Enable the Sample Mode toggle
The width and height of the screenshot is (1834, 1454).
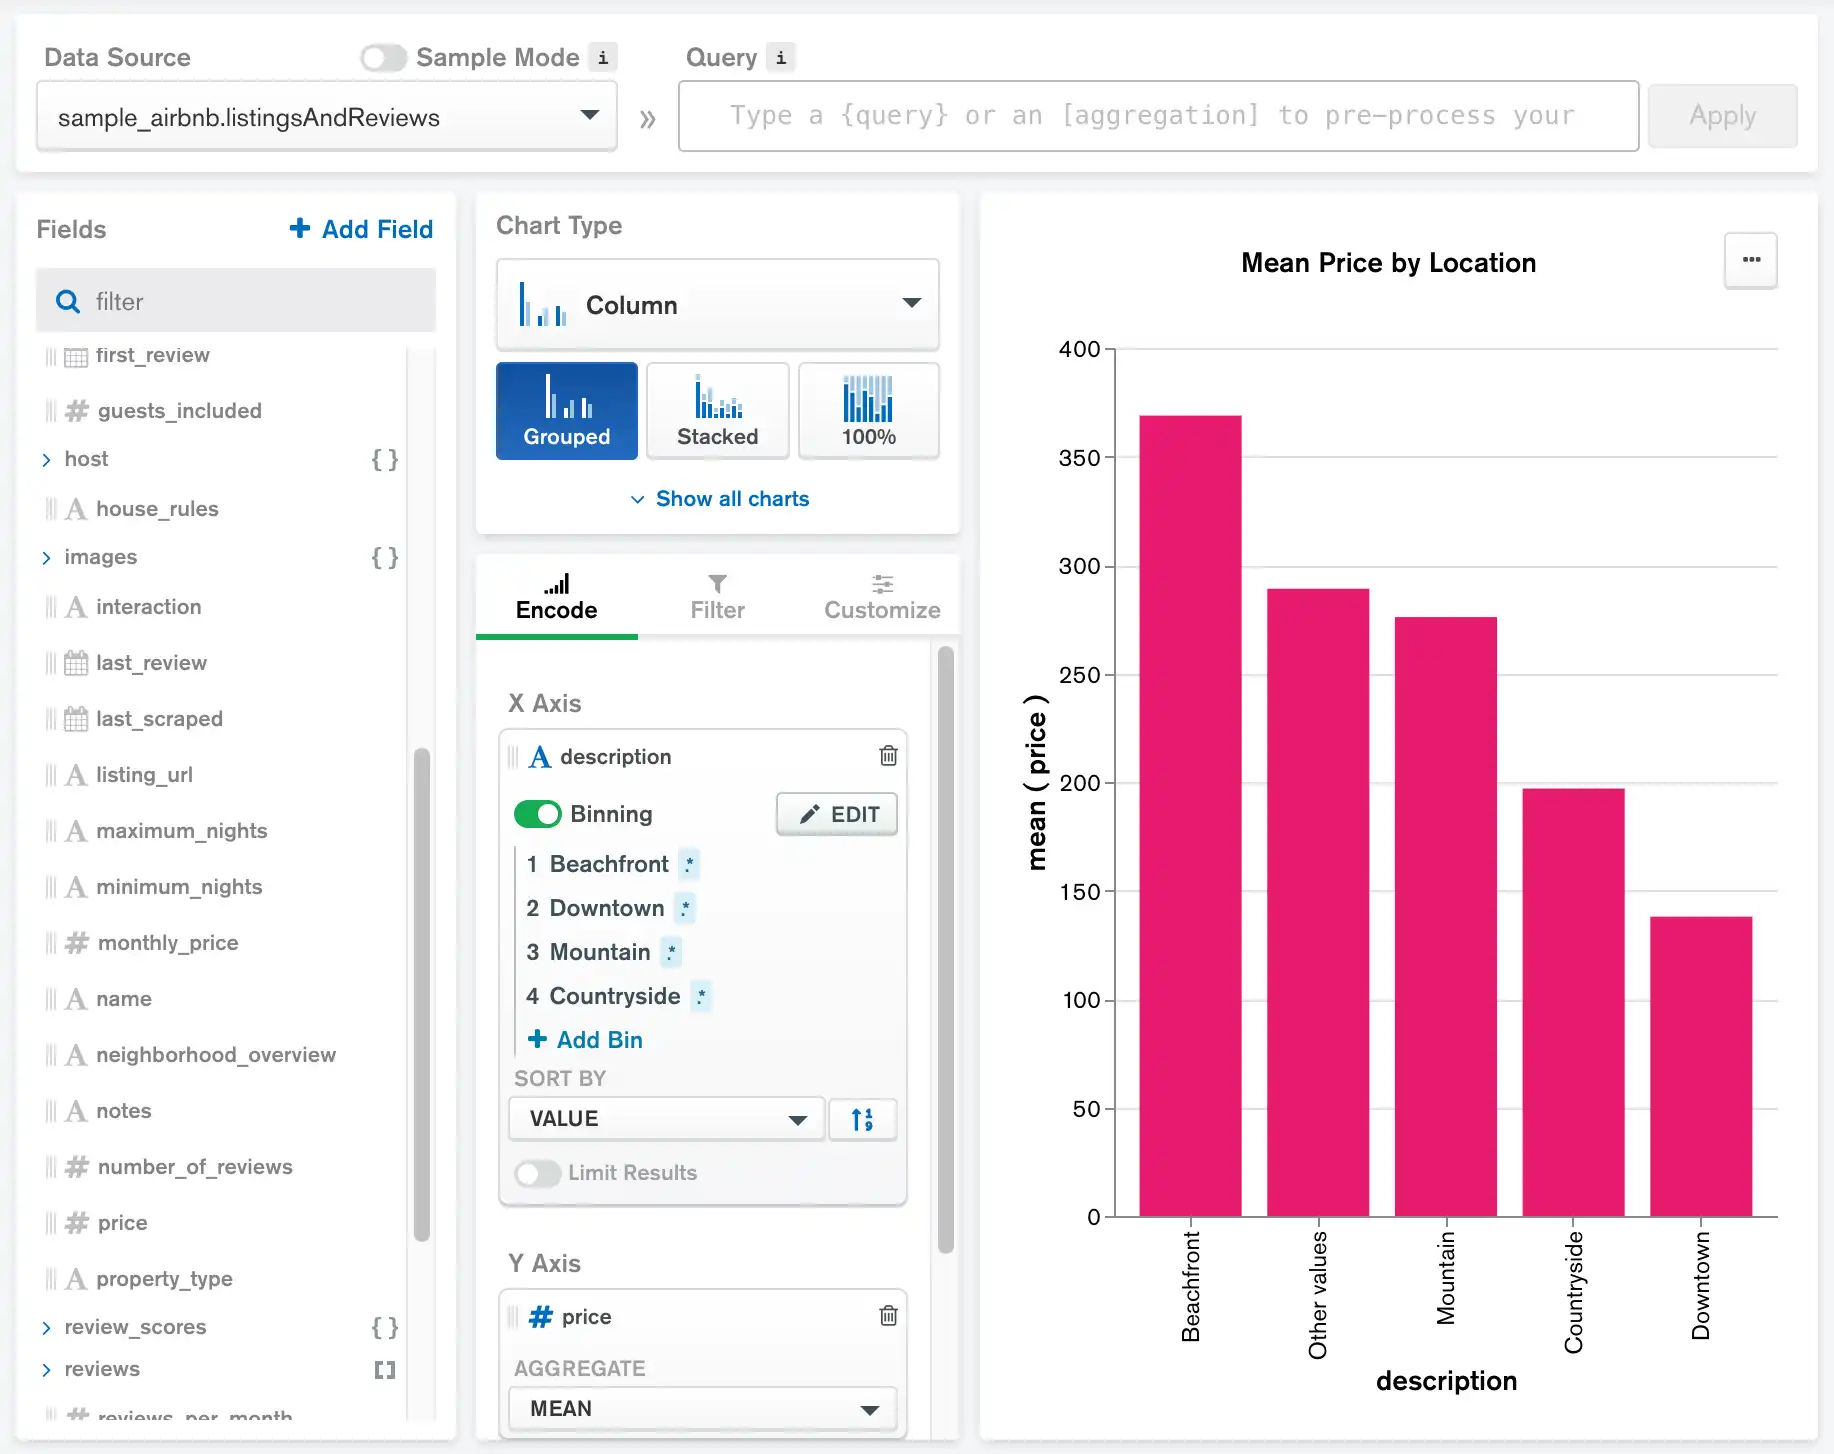coord(384,58)
